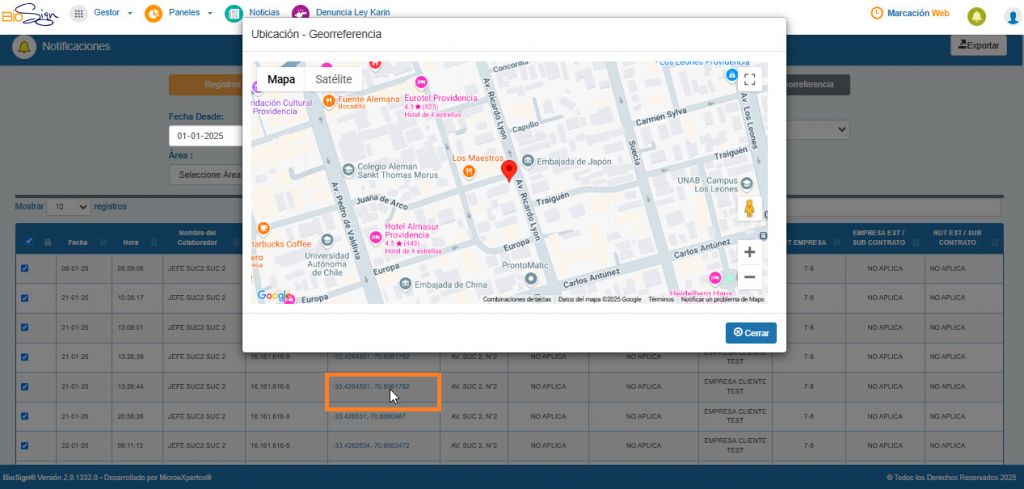Open coordinates link in 21-01-25 13:26:44 row
The width and height of the screenshot is (1024, 489).
tap(371, 387)
